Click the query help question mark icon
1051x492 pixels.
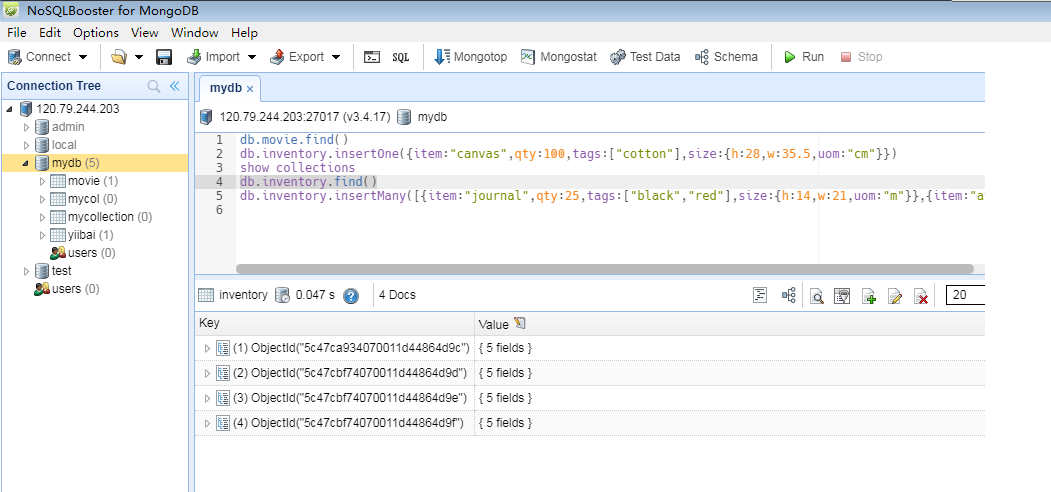tap(351, 296)
